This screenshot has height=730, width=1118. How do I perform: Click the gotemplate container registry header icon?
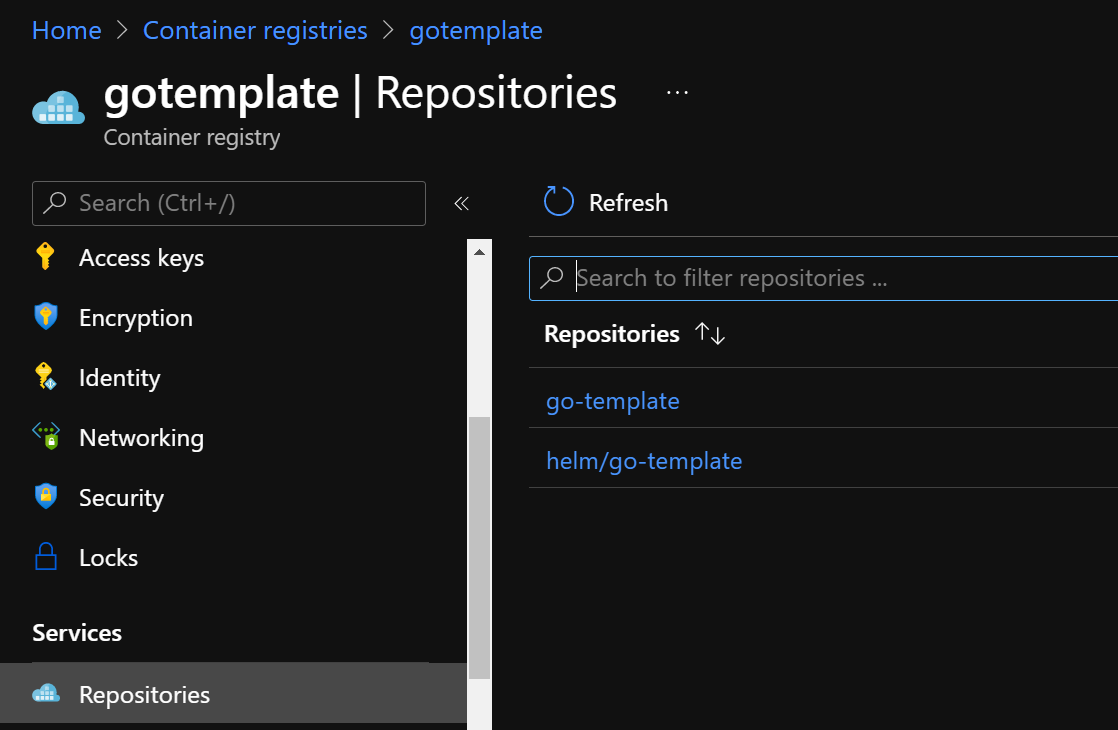click(58, 107)
